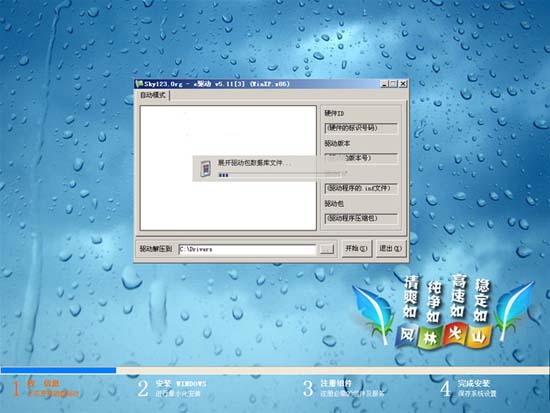Select step 2 安装 WINDOWS

click(172, 388)
